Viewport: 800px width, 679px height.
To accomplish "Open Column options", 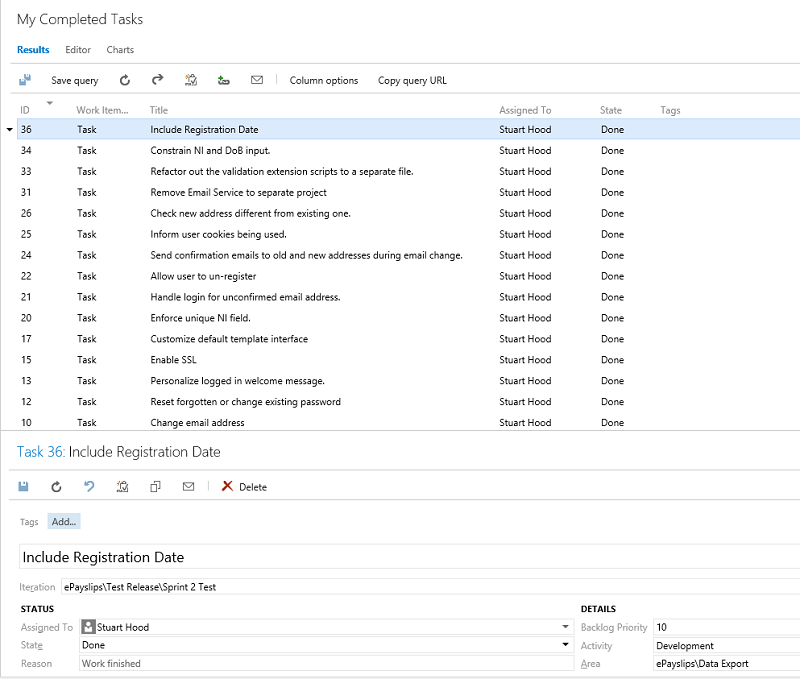I will pyautogui.click(x=324, y=80).
